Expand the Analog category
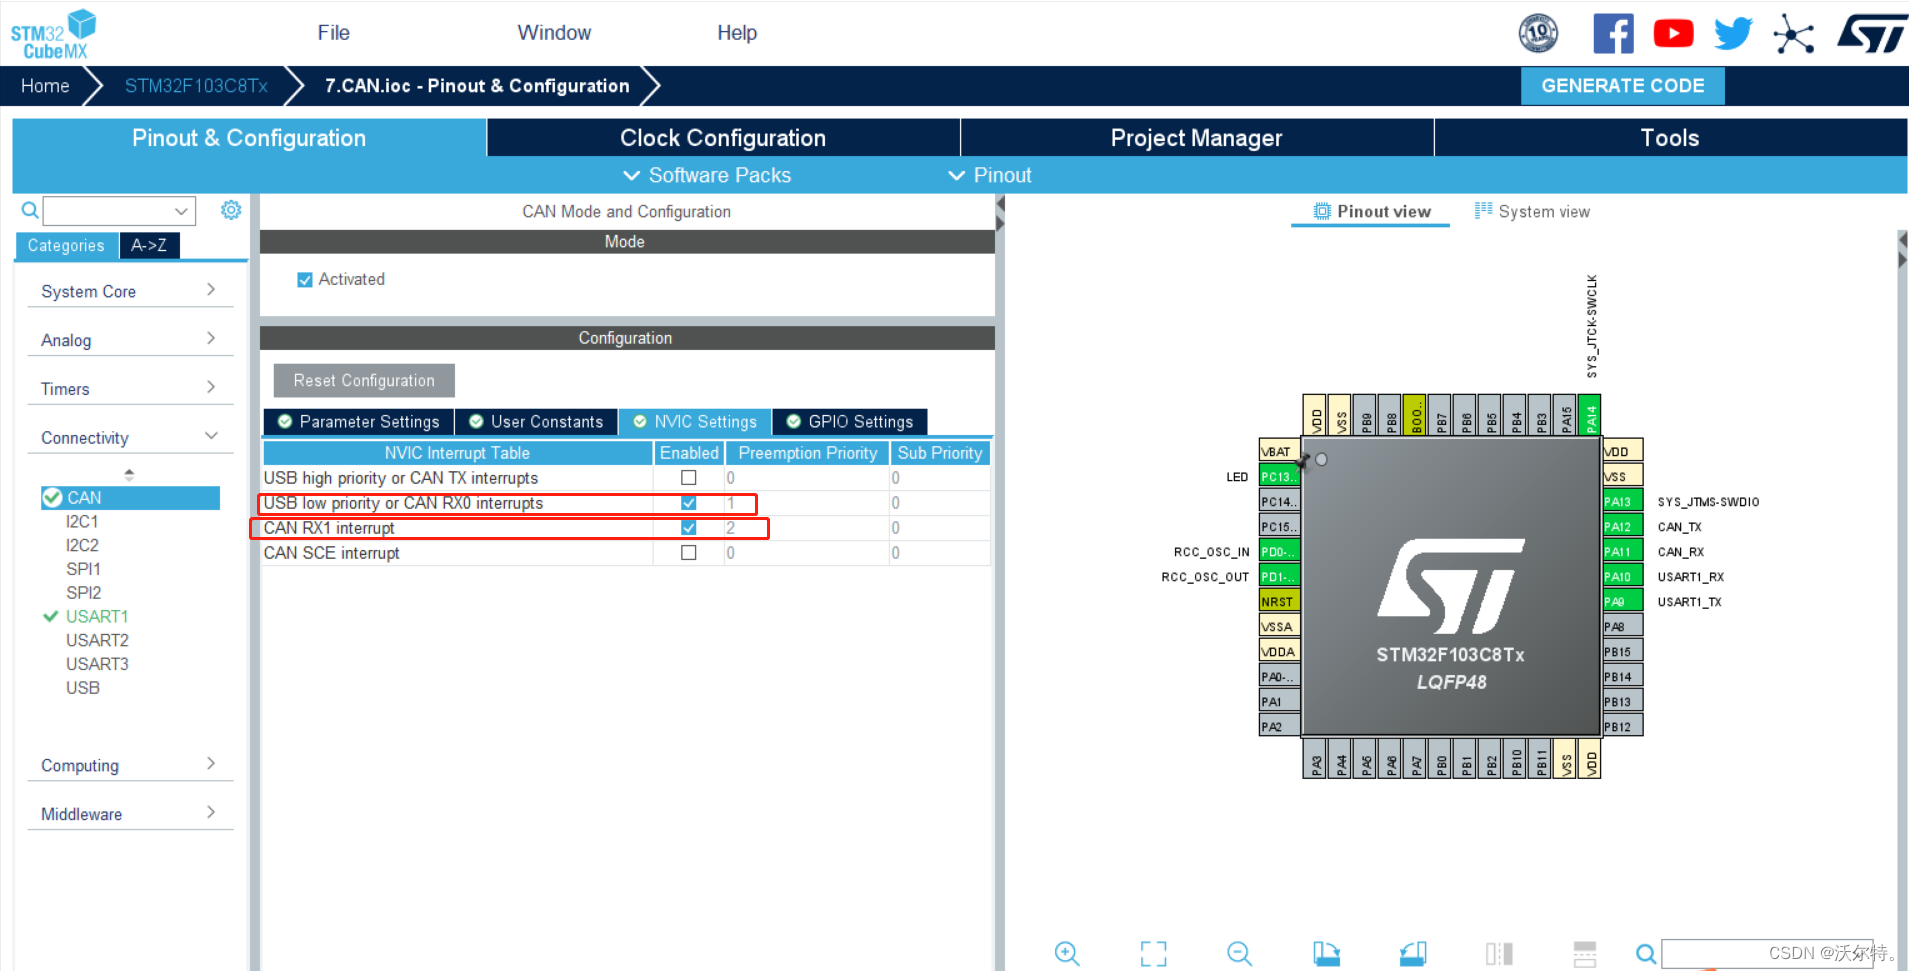 click(129, 340)
